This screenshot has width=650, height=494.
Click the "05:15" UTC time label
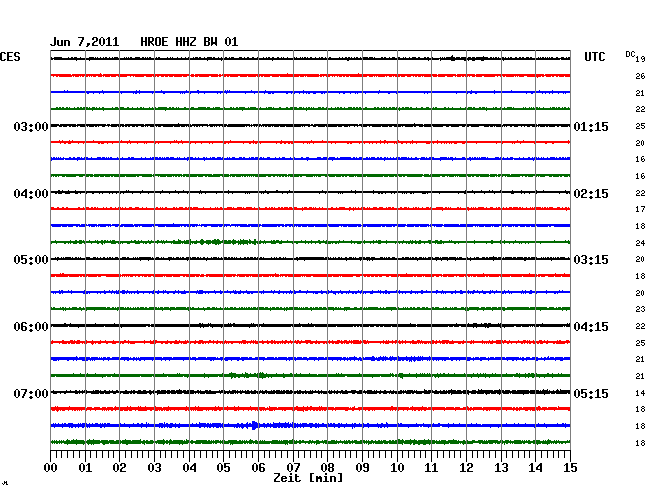tap(591, 393)
